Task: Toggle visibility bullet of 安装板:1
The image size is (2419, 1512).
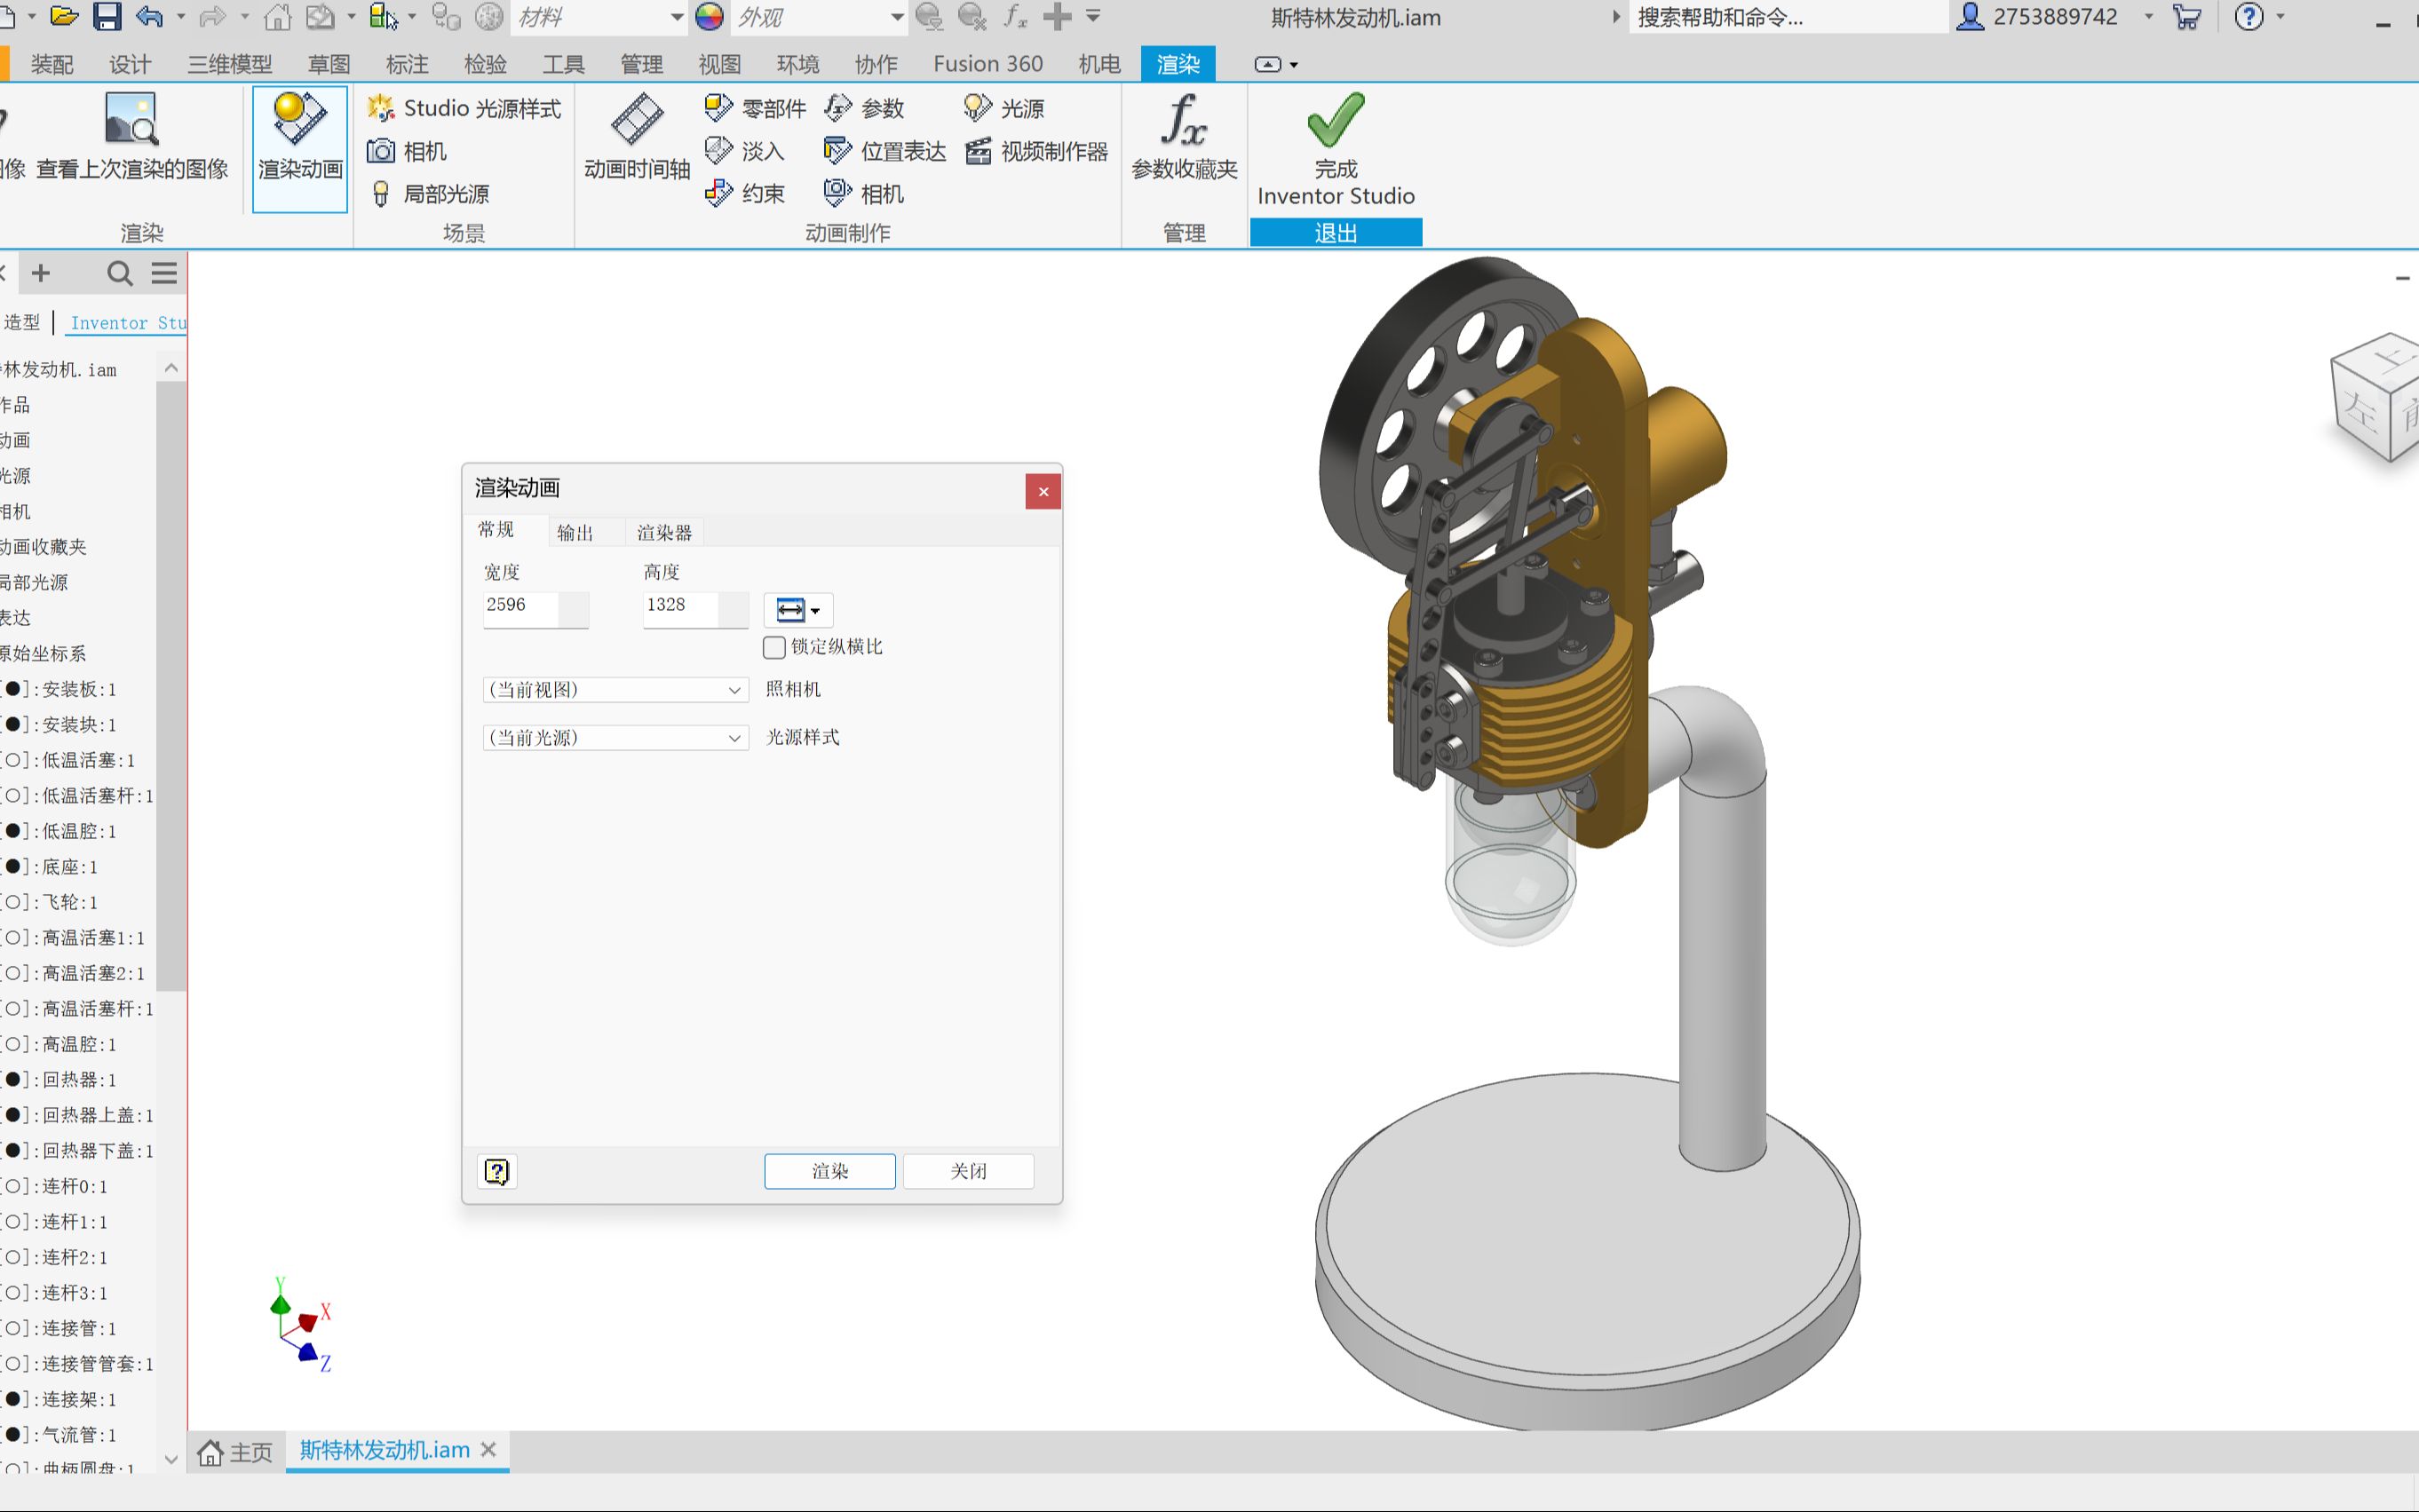Action: pyautogui.click(x=13, y=689)
